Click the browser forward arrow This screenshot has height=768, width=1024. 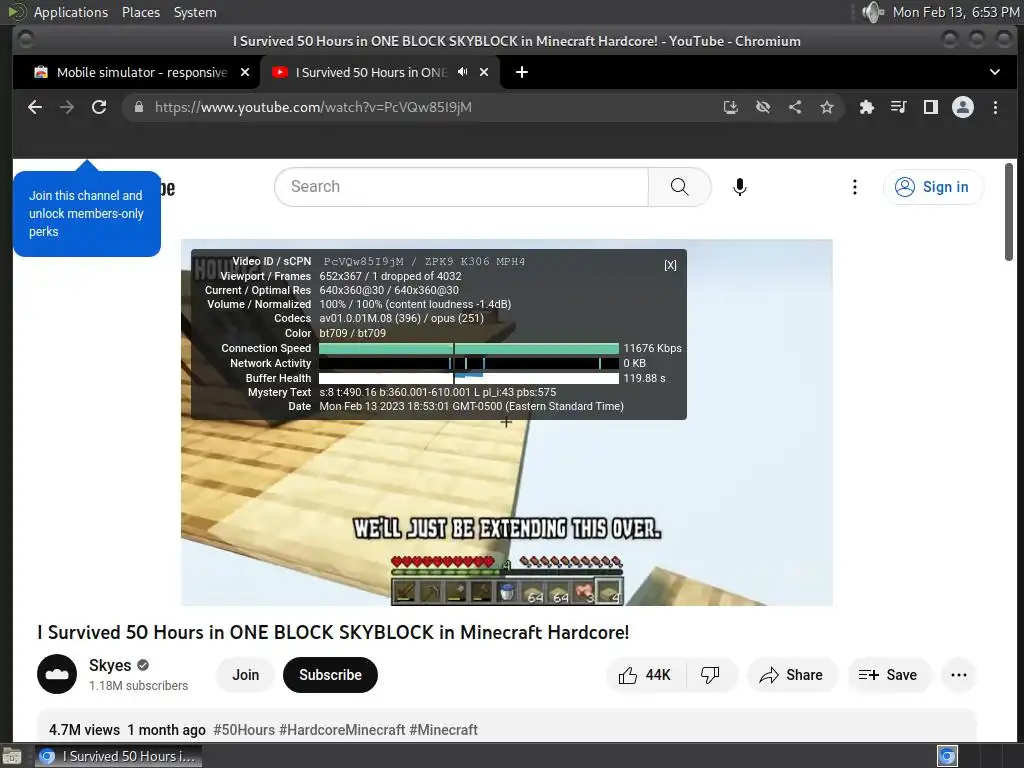(x=67, y=107)
